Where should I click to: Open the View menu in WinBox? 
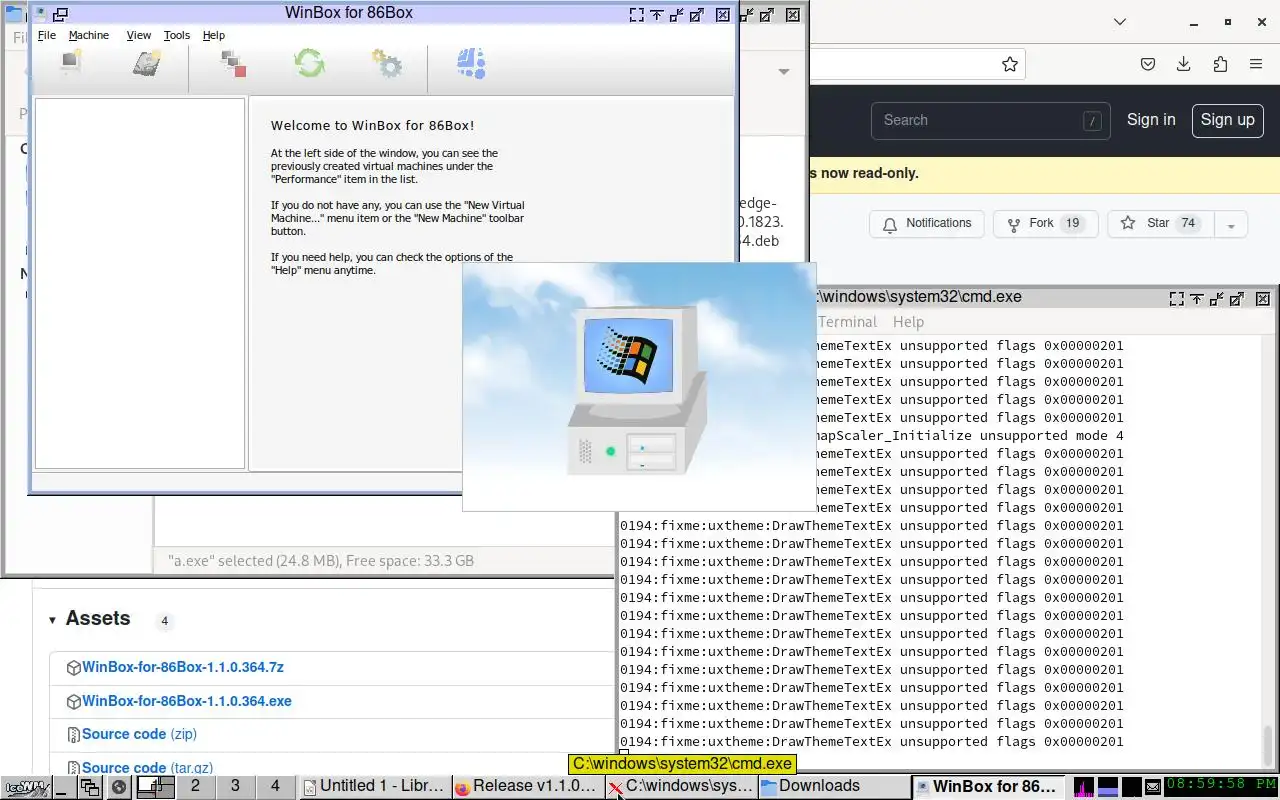tap(139, 35)
